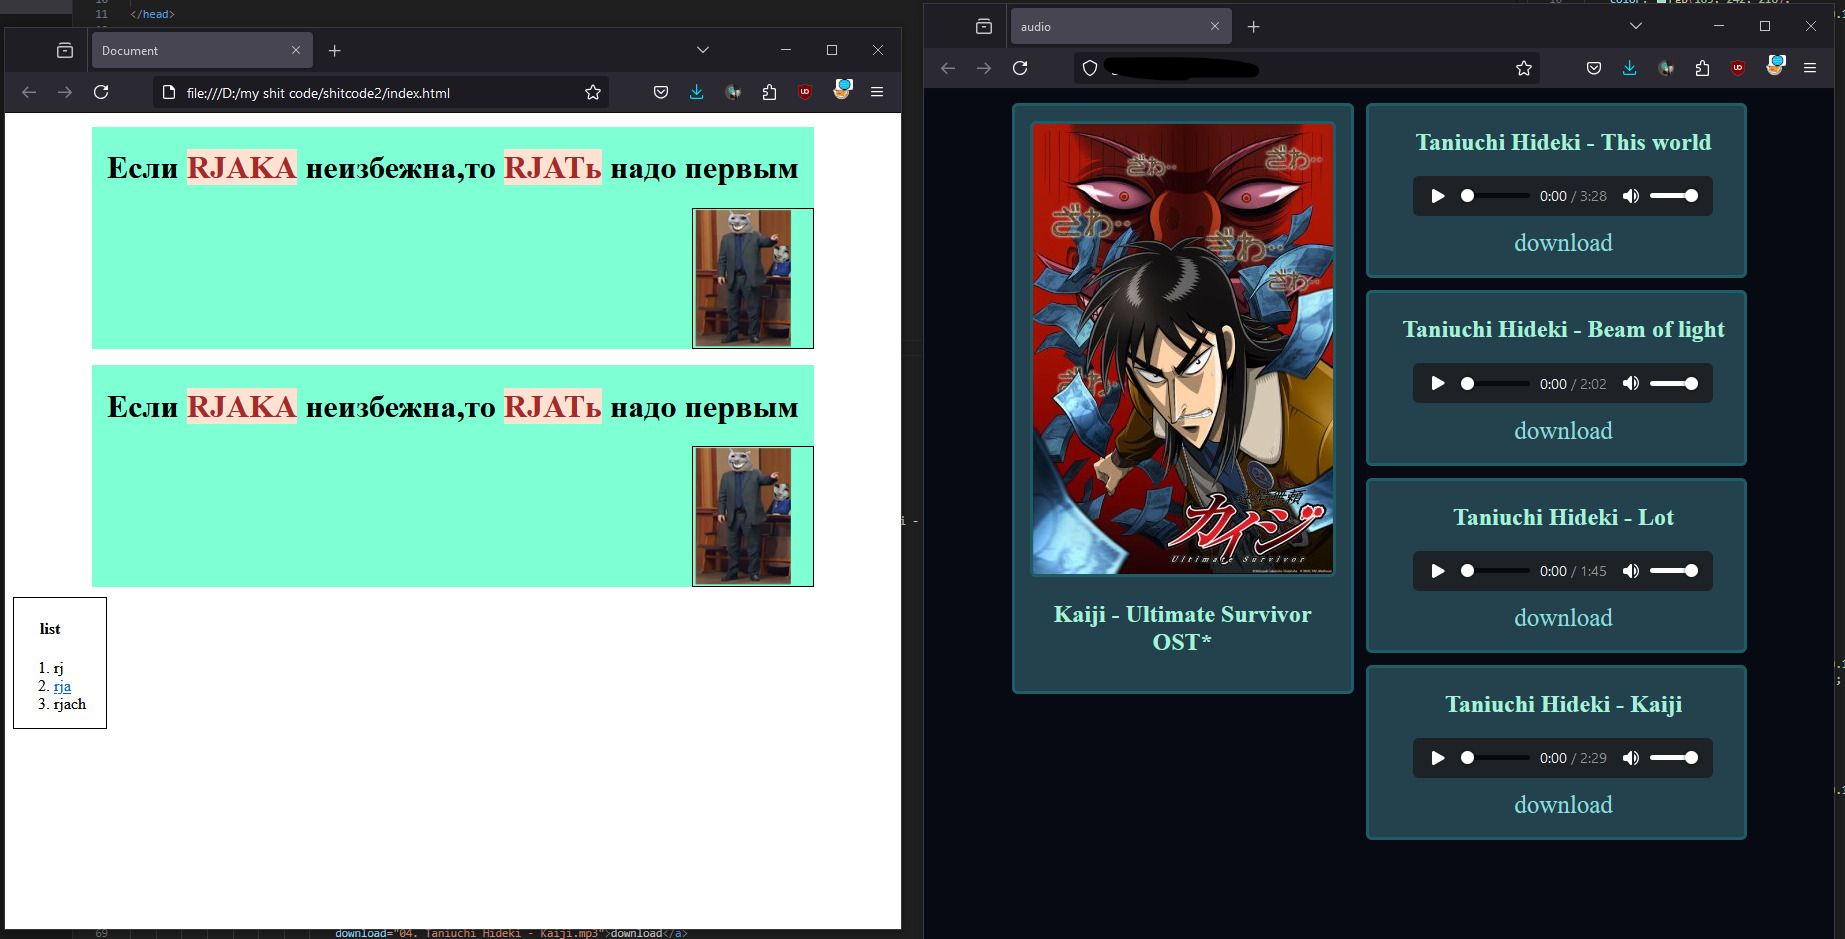Mute the "This world" audio track
Image resolution: width=1845 pixels, height=939 pixels.
1631,196
